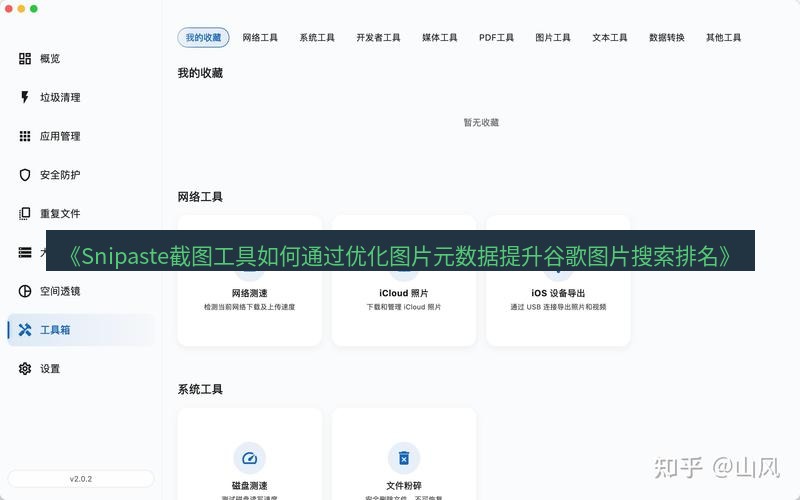Open the 网络测速 tool card
The image size is (800, 500).
tap(249, 281)
